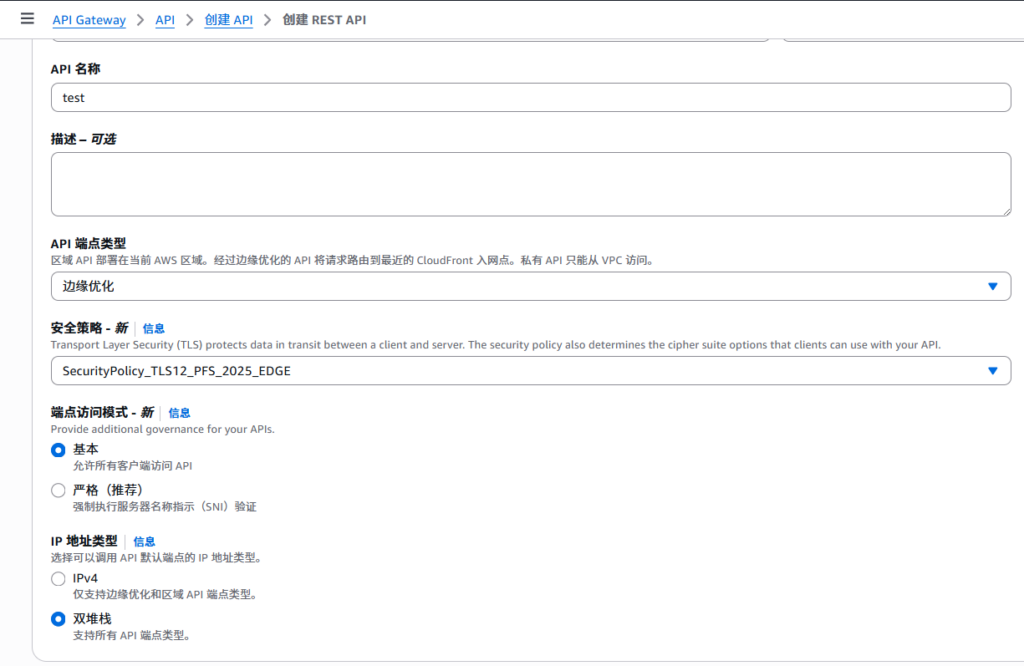The height and width of the screenshot is (666, 1024).
Task: Choose the IPv4 address type
Action: point(58,578)
